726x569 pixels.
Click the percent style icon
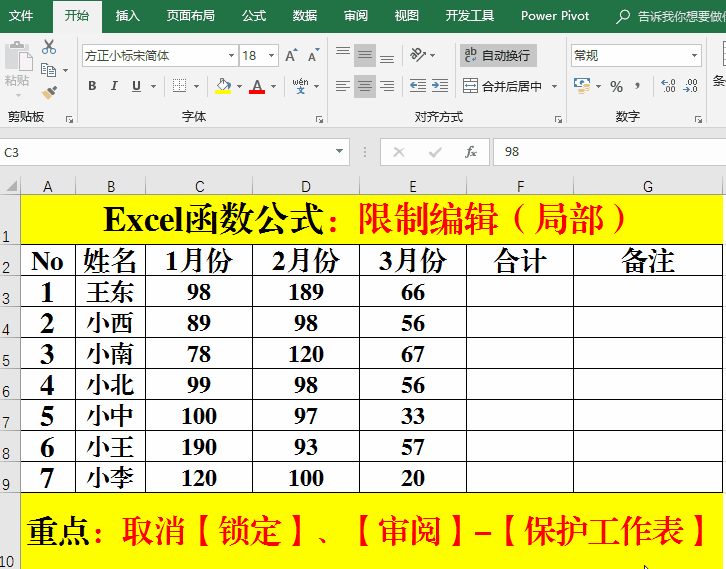coord(616,86)
